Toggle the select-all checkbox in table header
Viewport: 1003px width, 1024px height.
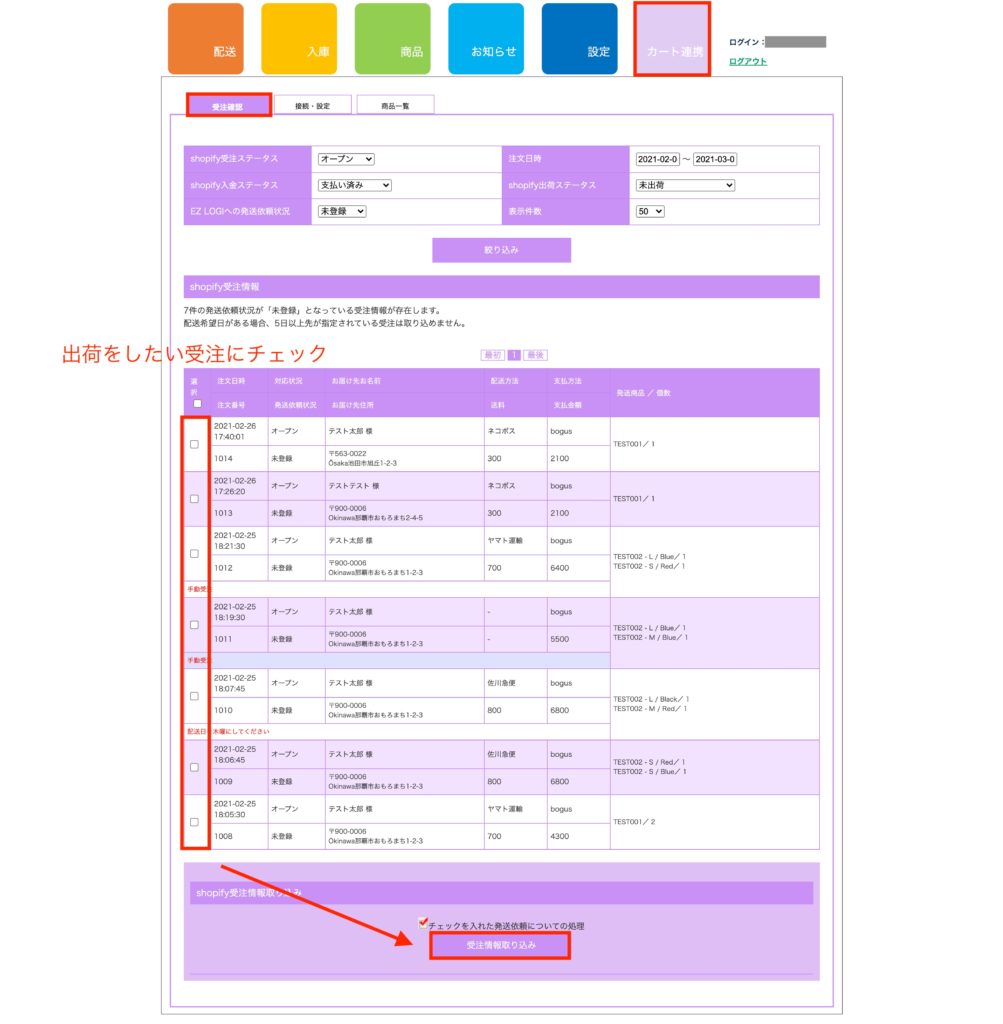(197, 404)
